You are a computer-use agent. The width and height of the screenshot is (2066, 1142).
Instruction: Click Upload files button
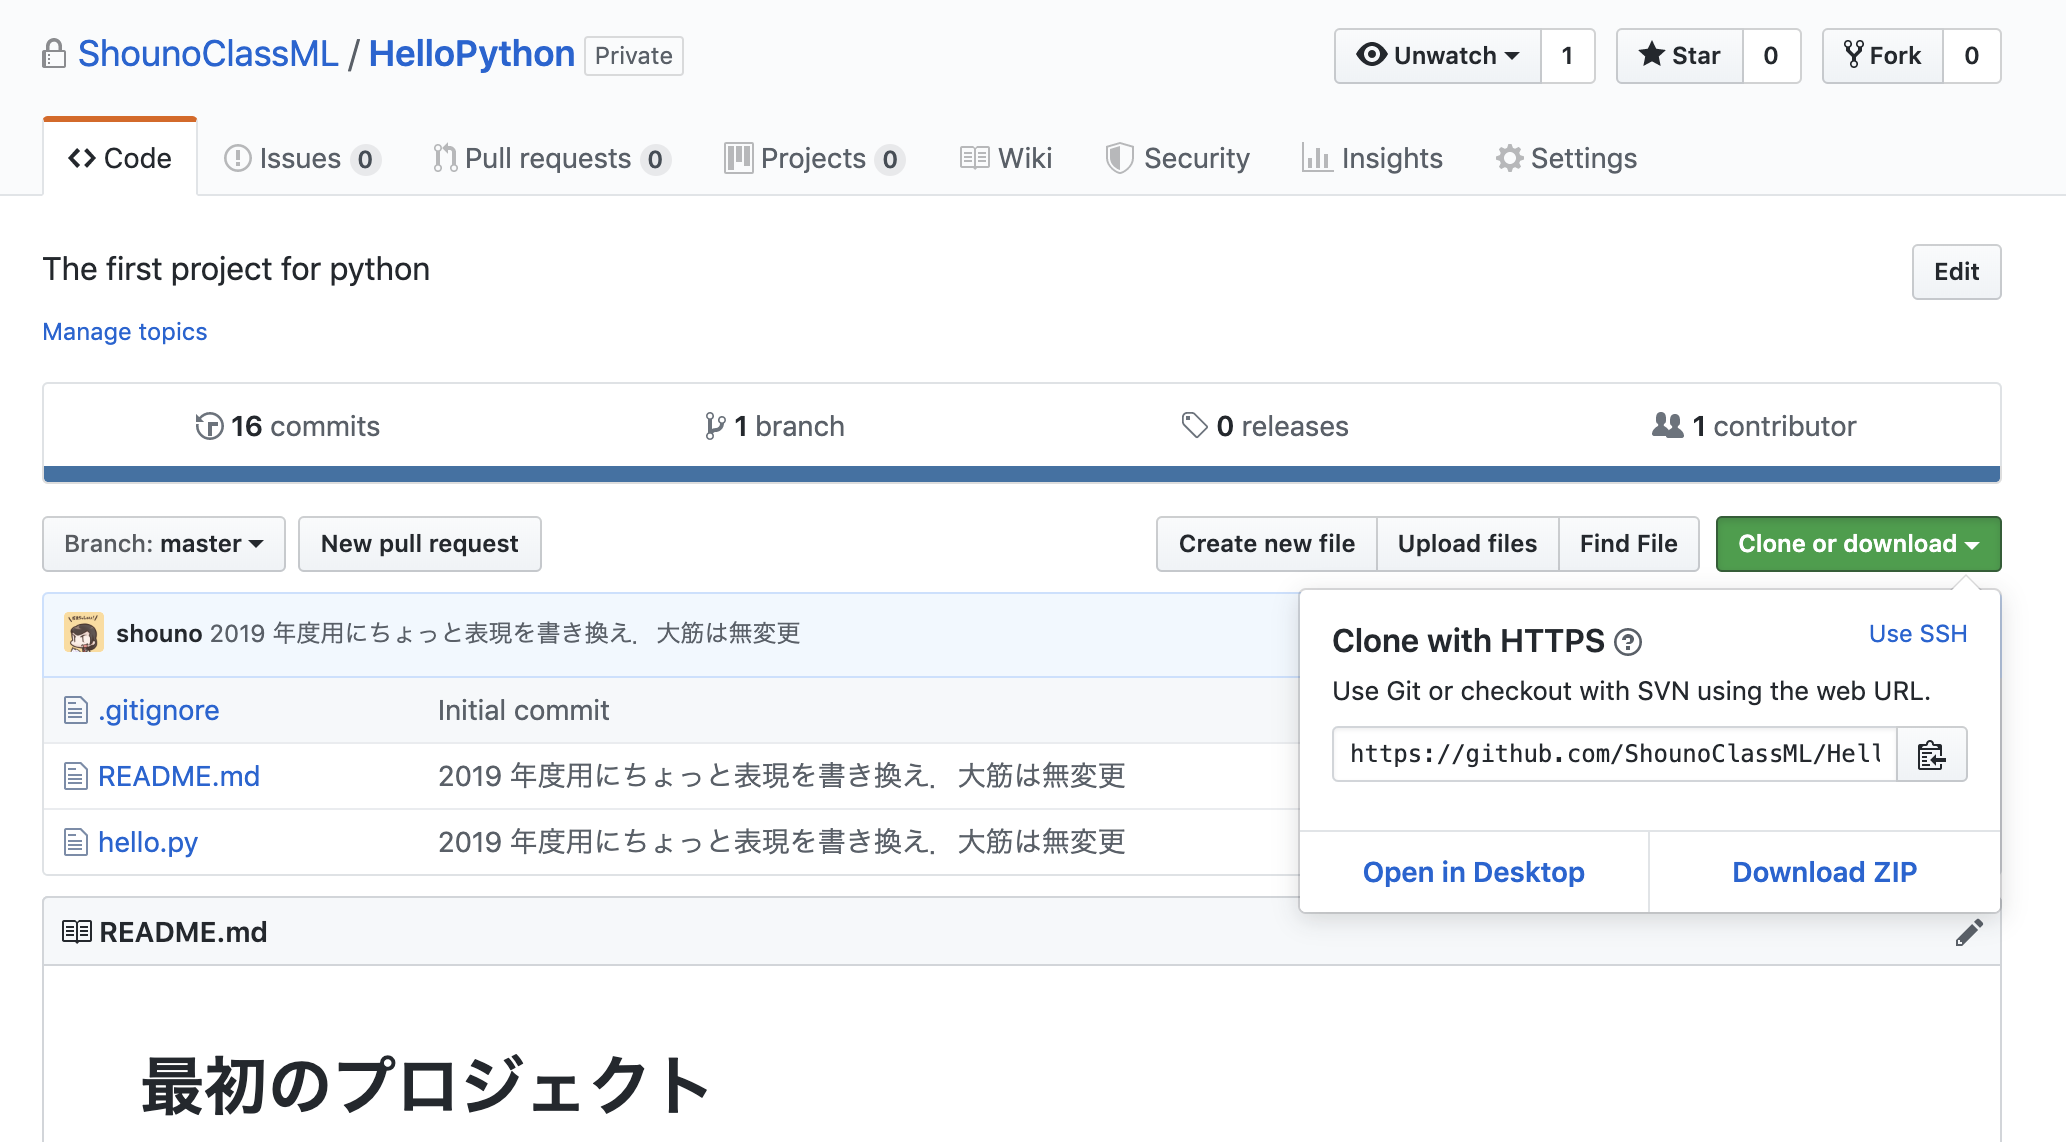(1467, 544)
